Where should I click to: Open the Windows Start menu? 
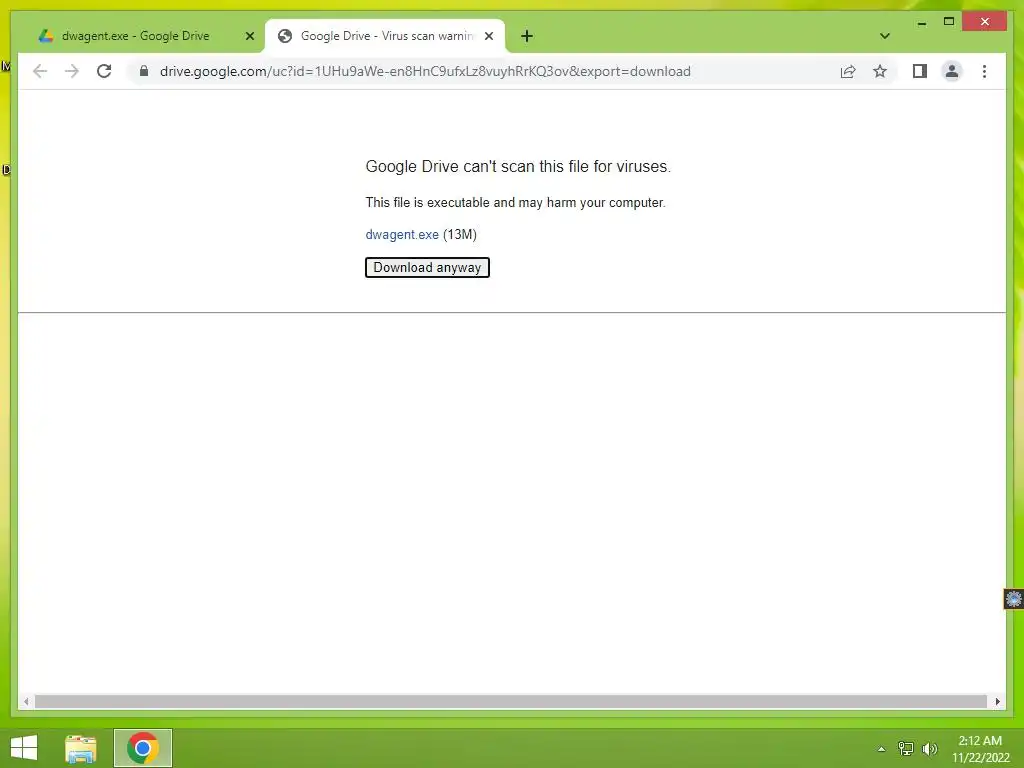(24, 748)
